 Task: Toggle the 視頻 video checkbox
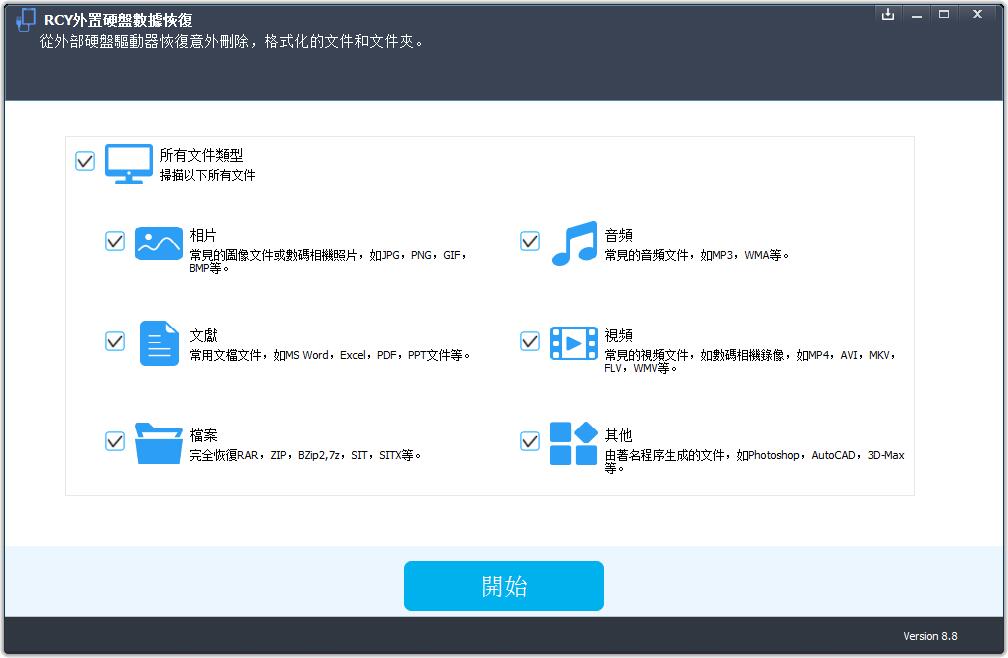click(x=530, y=341)
